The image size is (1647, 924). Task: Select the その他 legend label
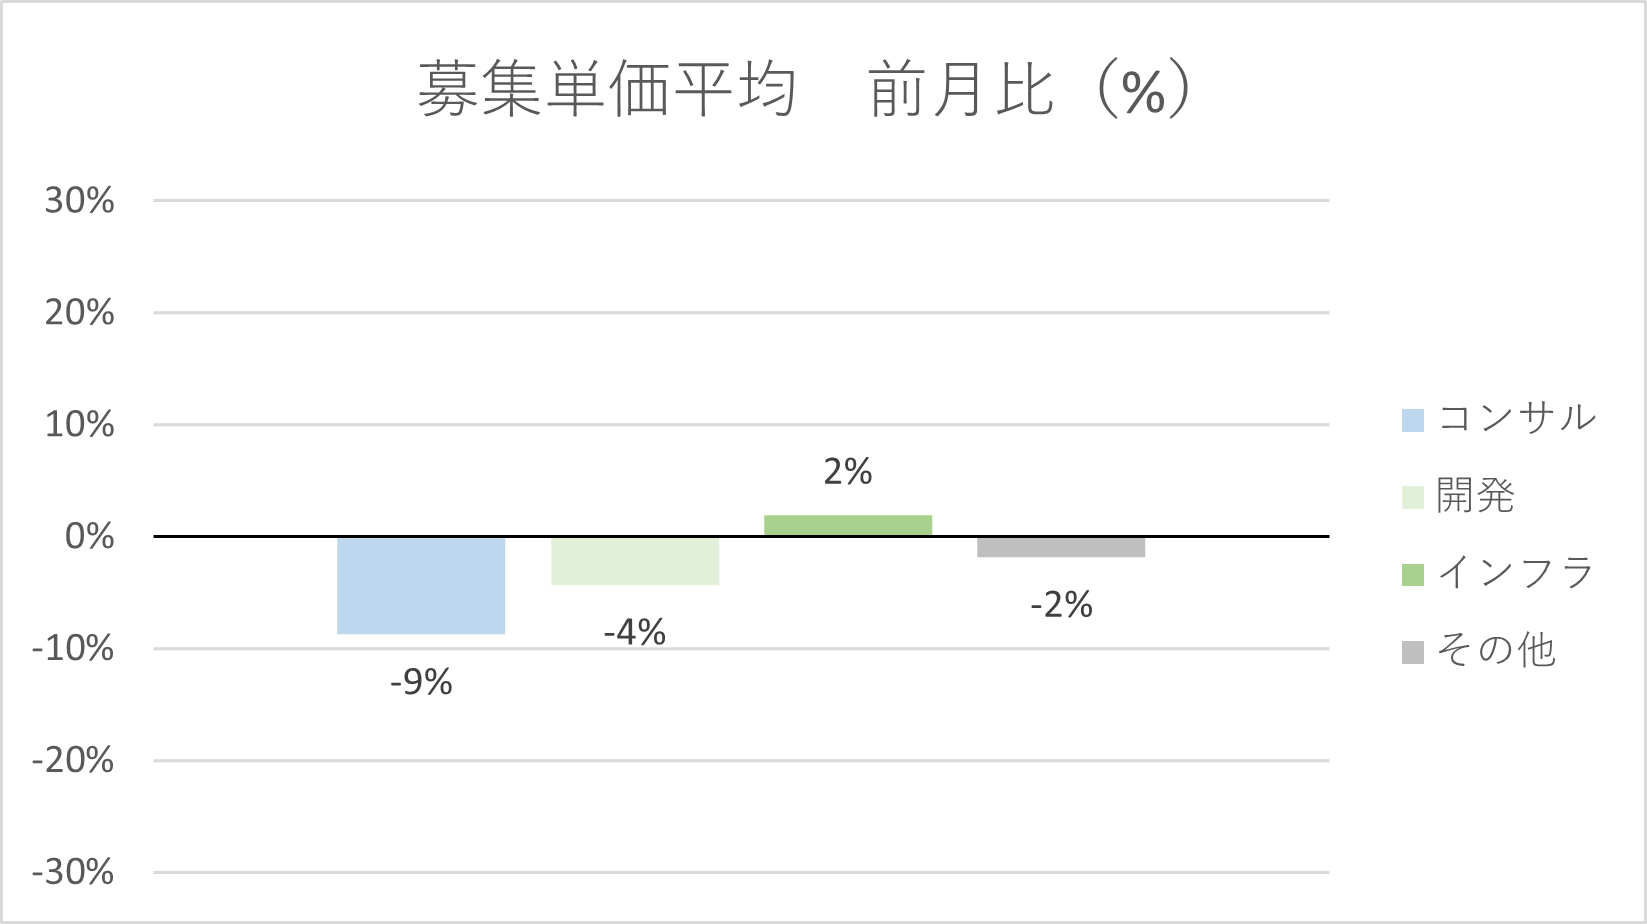1497,651
